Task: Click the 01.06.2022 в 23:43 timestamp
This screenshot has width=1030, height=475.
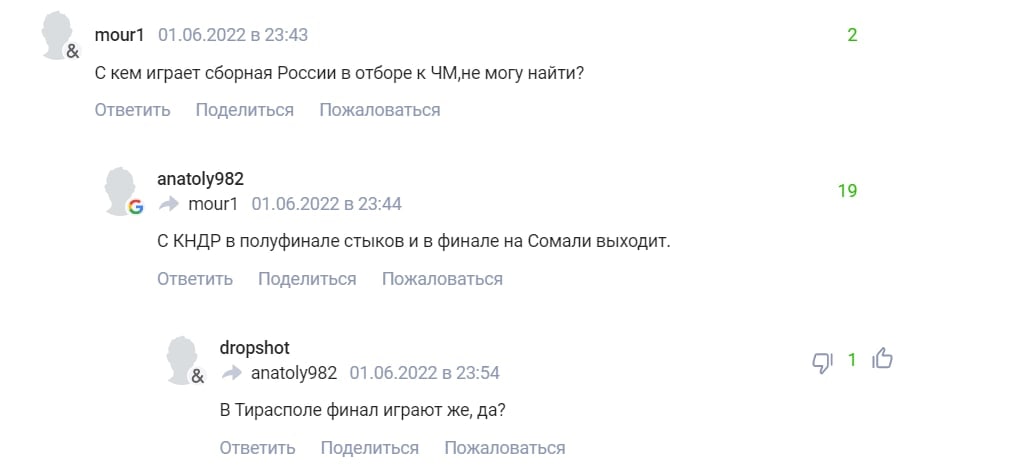Action: 233,35
